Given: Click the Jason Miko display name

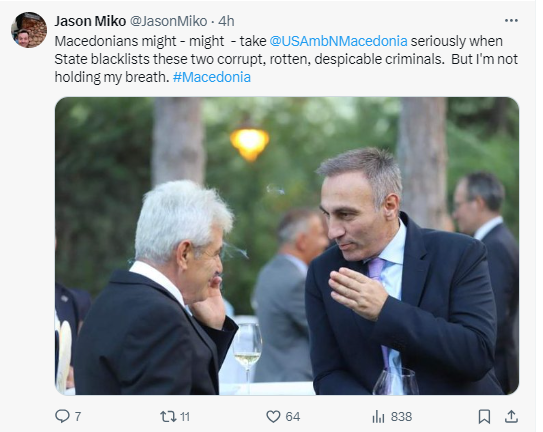Looking at the screenshot, I should coord(90,21).
